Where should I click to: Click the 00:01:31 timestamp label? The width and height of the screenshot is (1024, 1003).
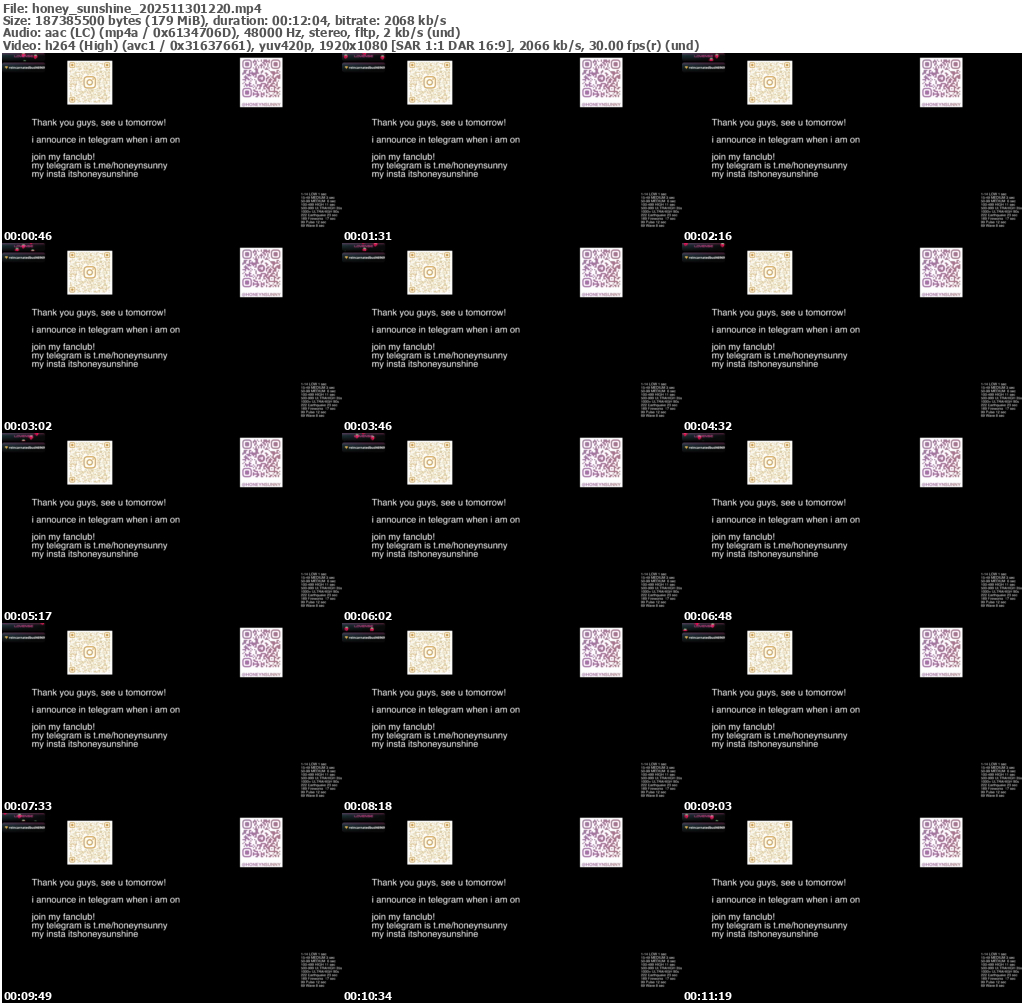pos(368,236)
